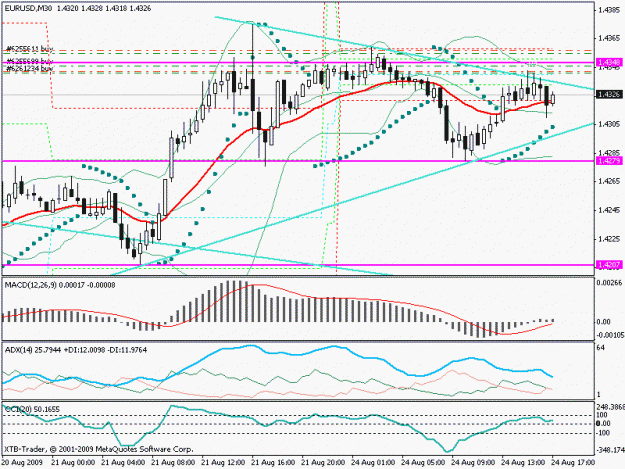Click the 20 Aug 2009 date label
Image resolution: width=625 pixels, height=469 pixels.
[22, 463]
